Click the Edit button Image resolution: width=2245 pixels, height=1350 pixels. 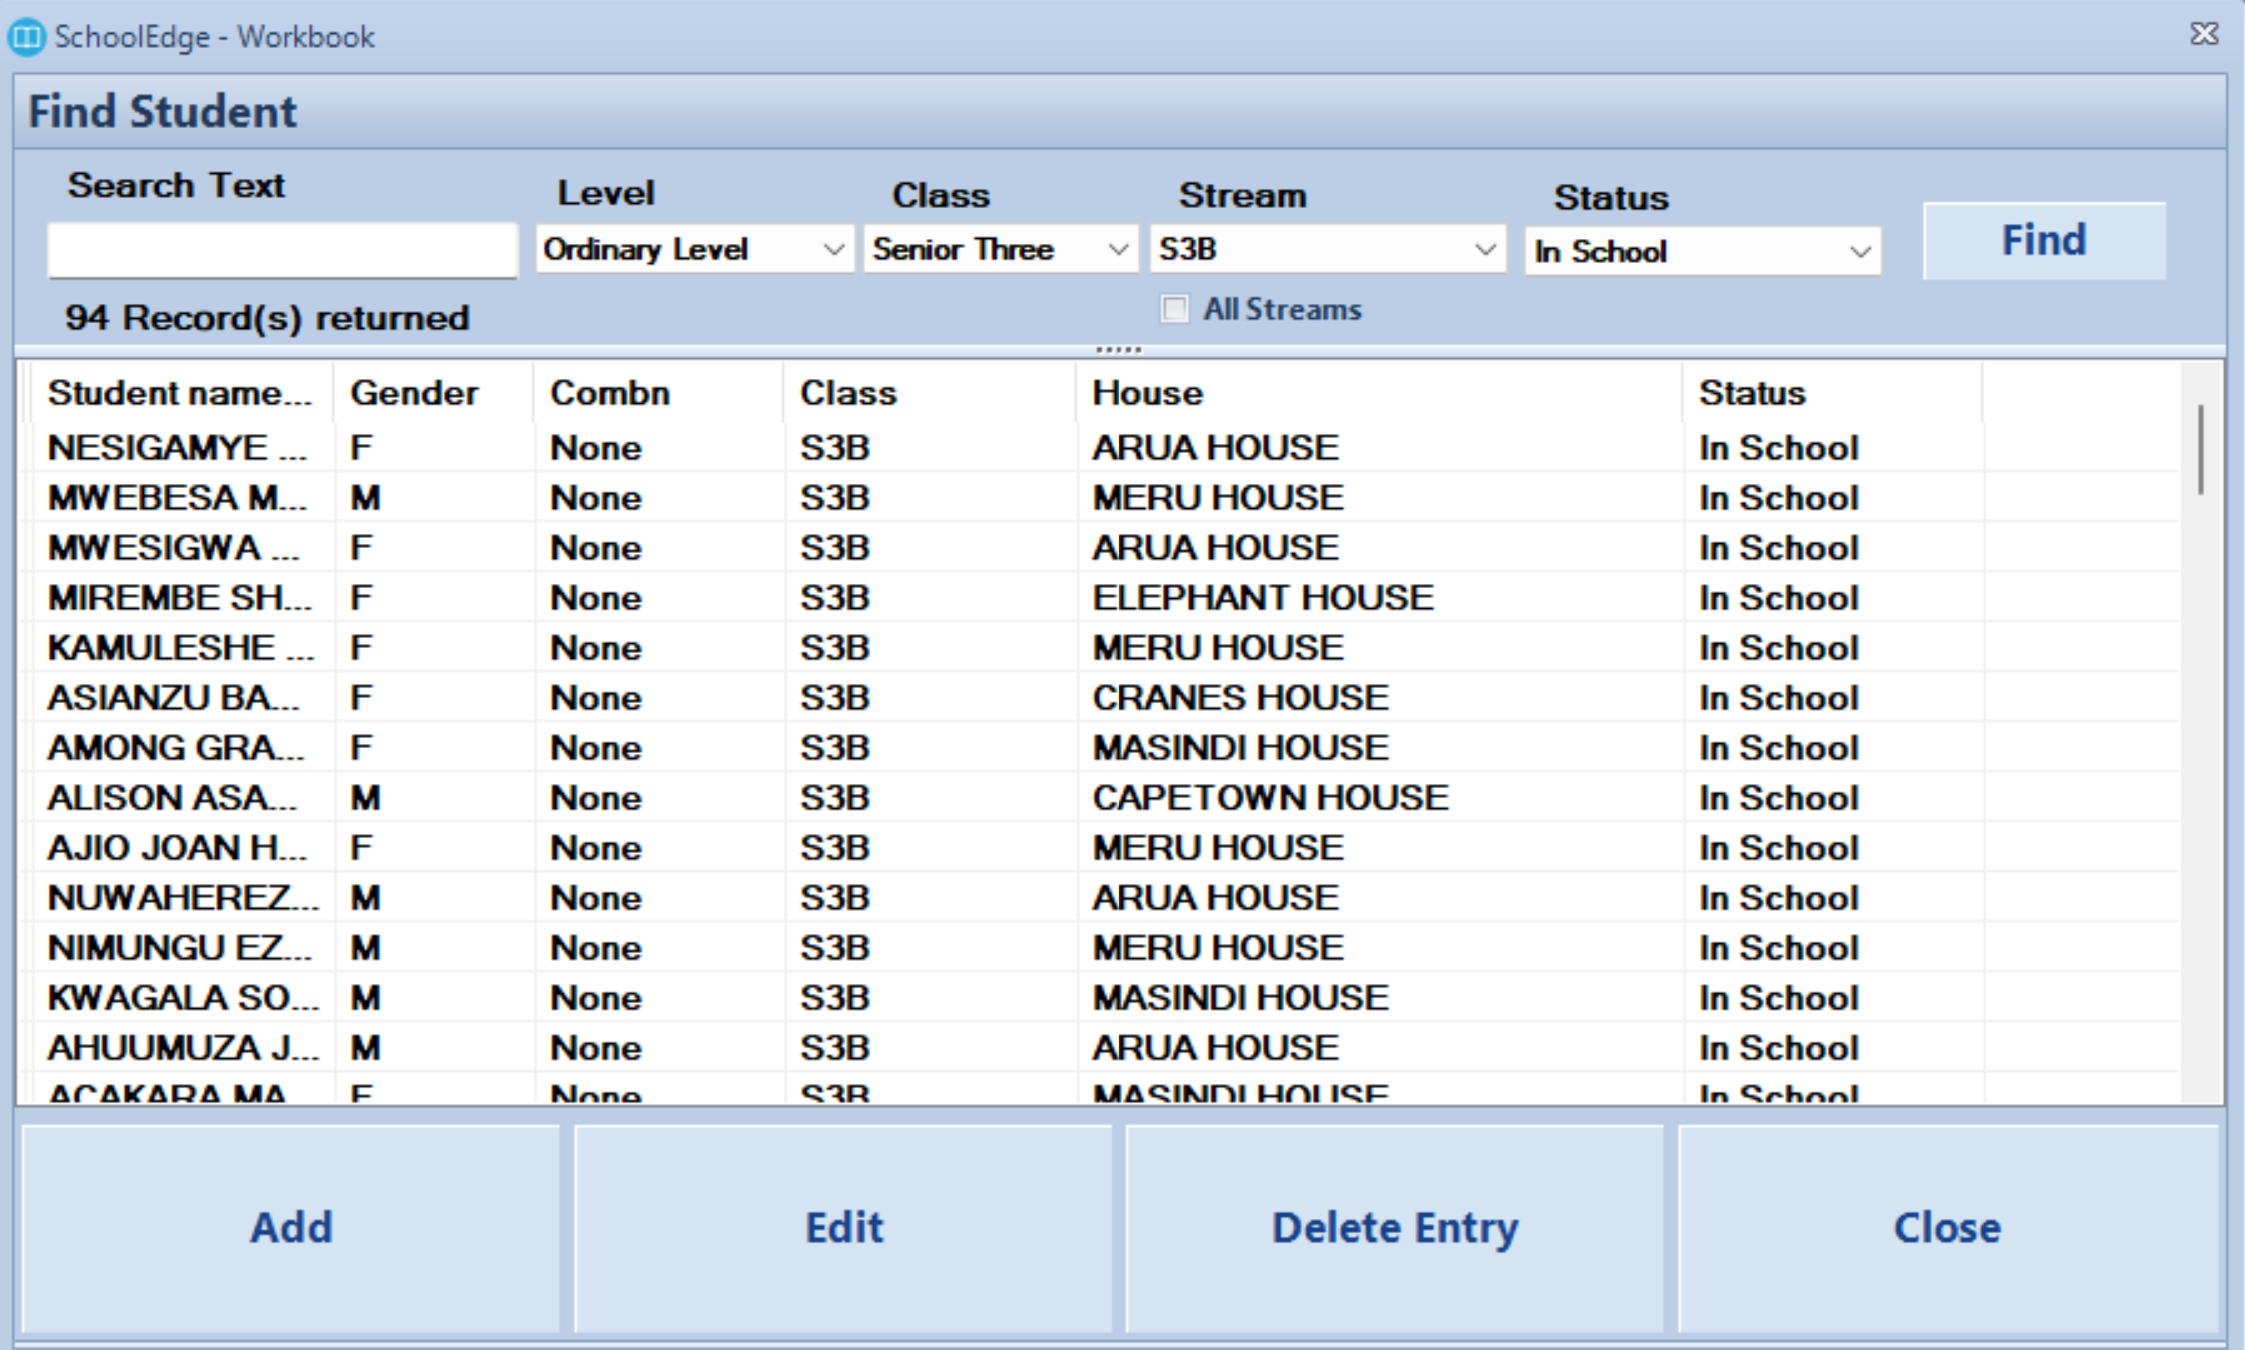(843, 1228)
